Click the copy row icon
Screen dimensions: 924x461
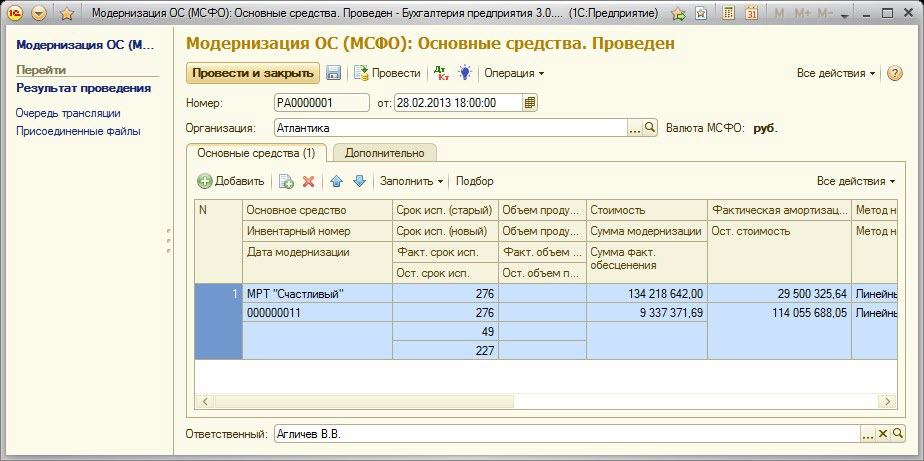click(x=286, y=181)
